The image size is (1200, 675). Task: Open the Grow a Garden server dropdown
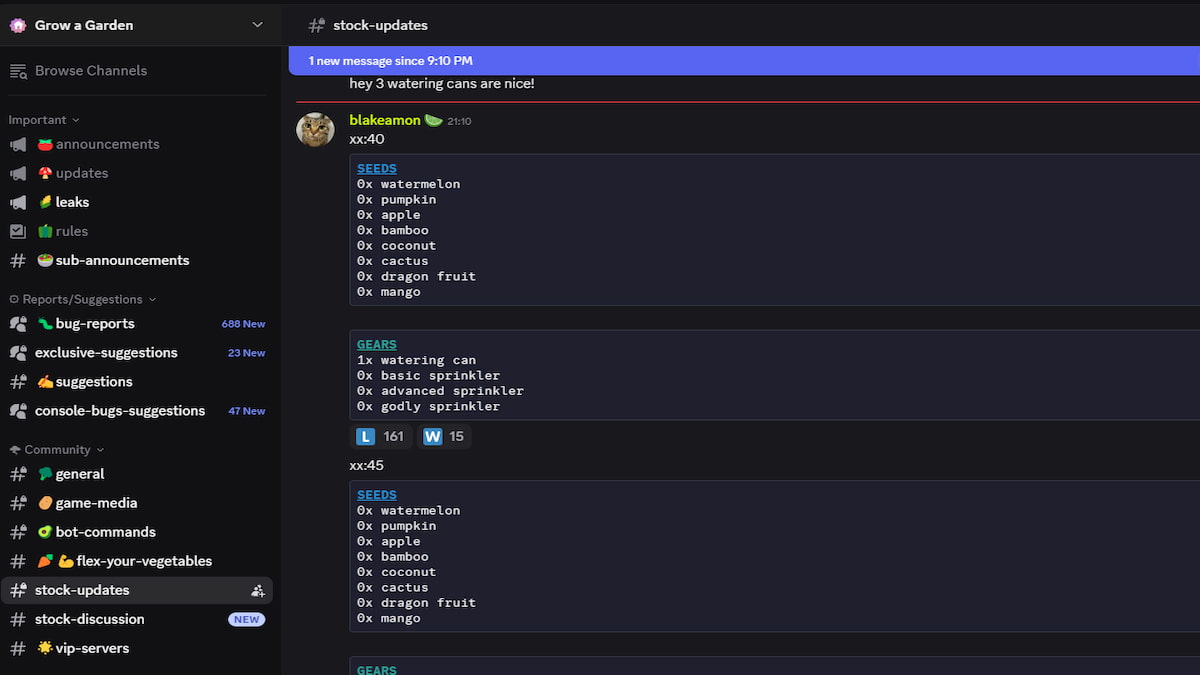[x=258, y=24]
